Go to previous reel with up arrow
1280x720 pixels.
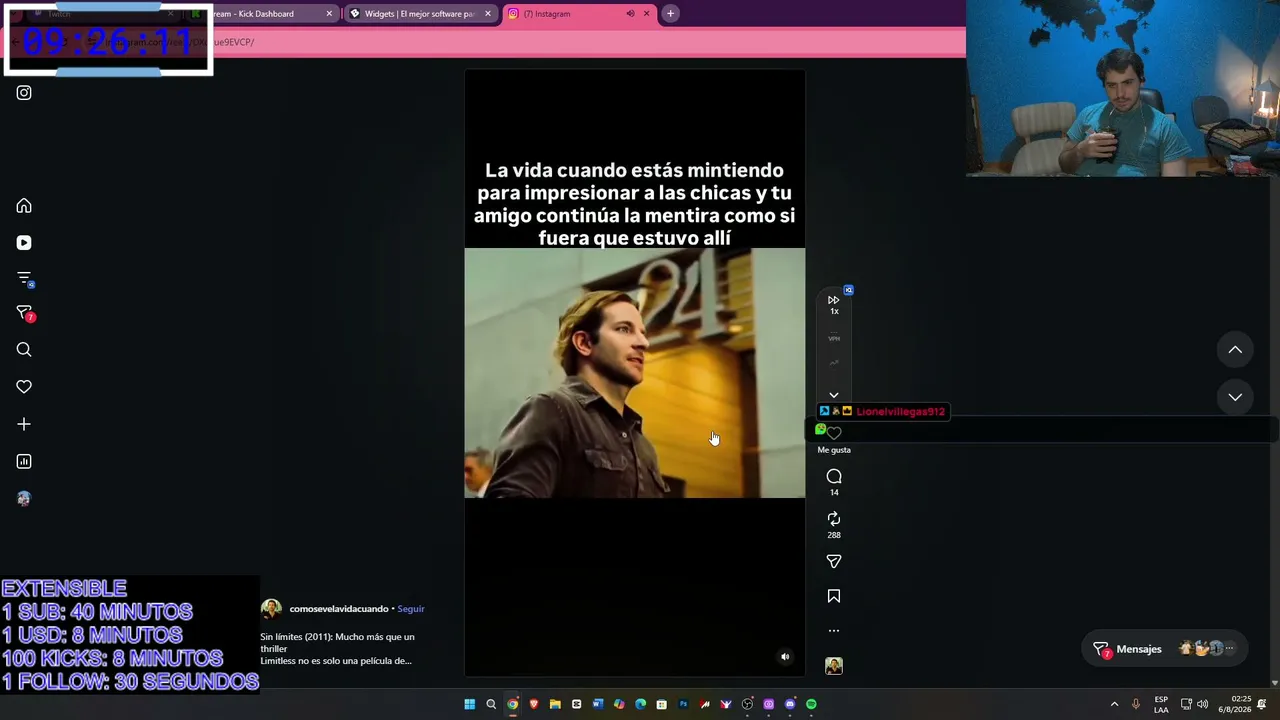tap(1235, 350)
